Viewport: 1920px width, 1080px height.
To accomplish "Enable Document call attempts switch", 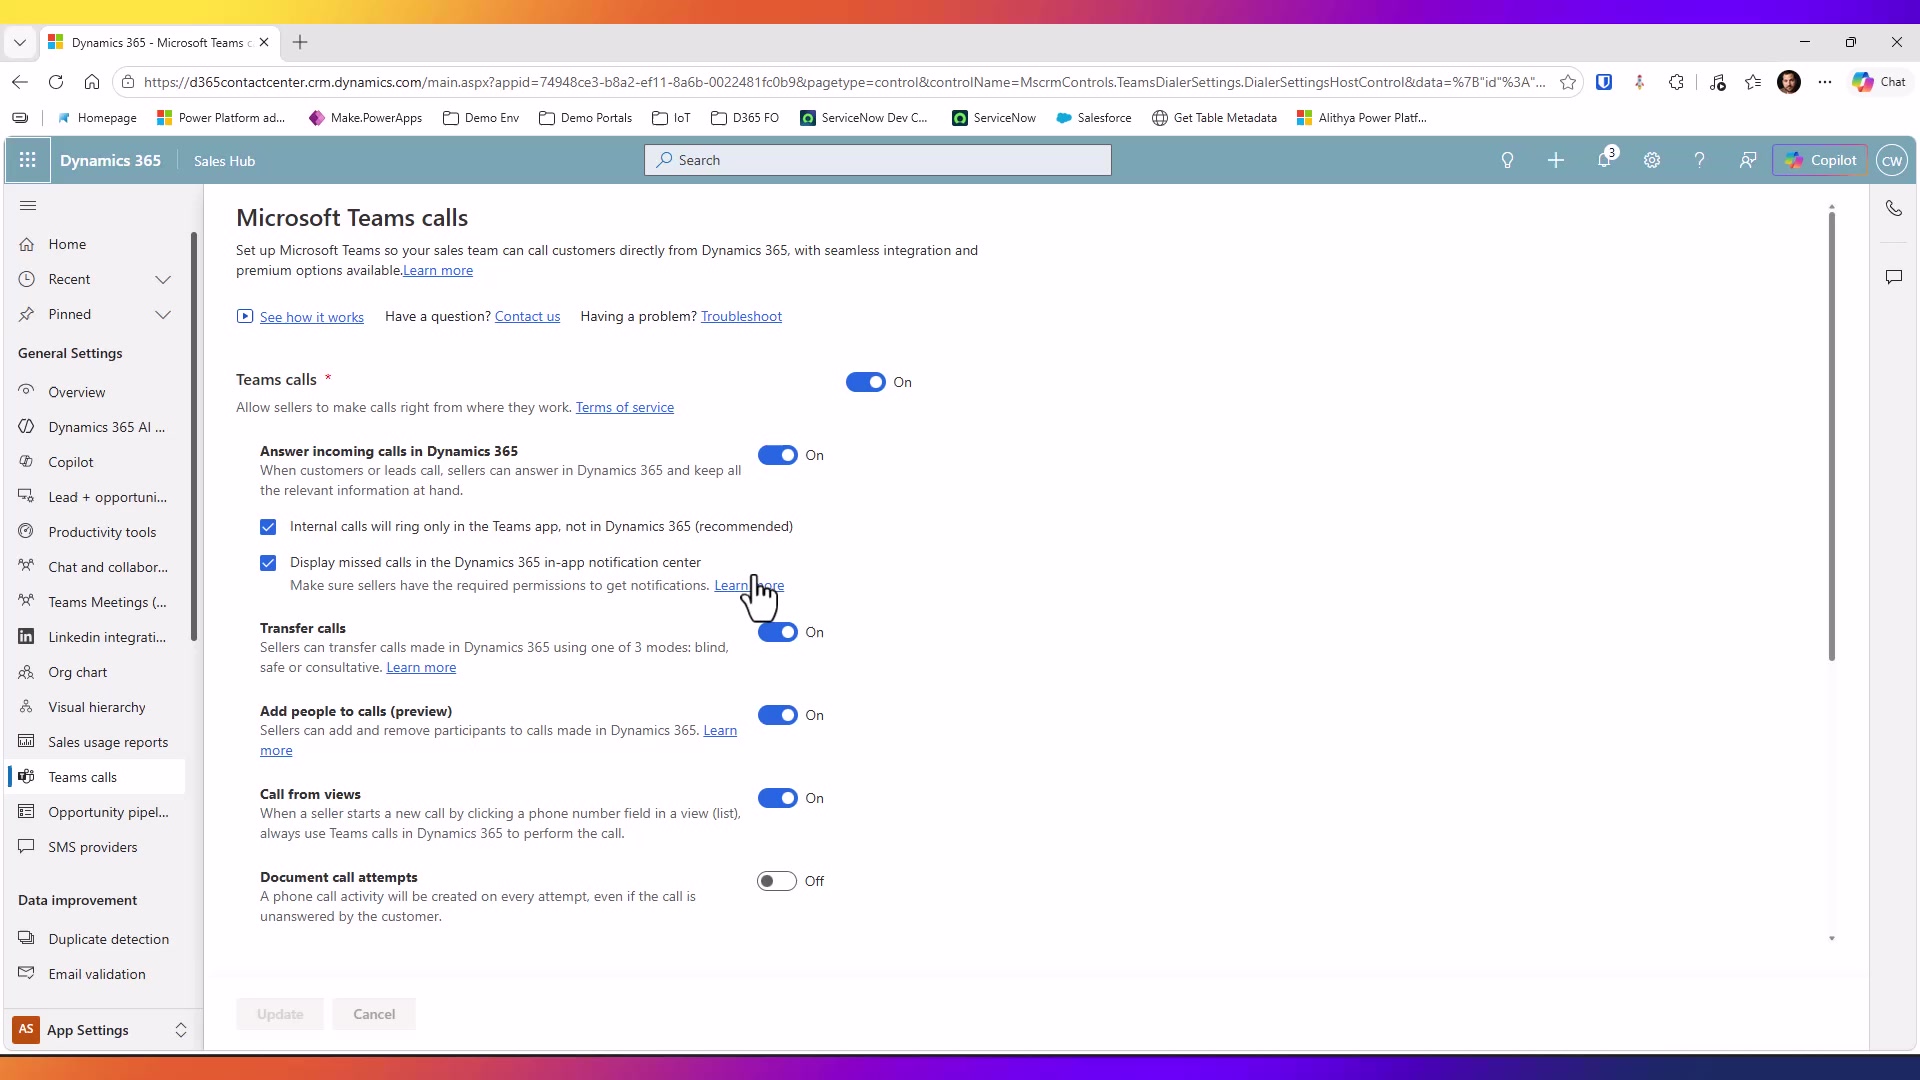I will [777, 881].
